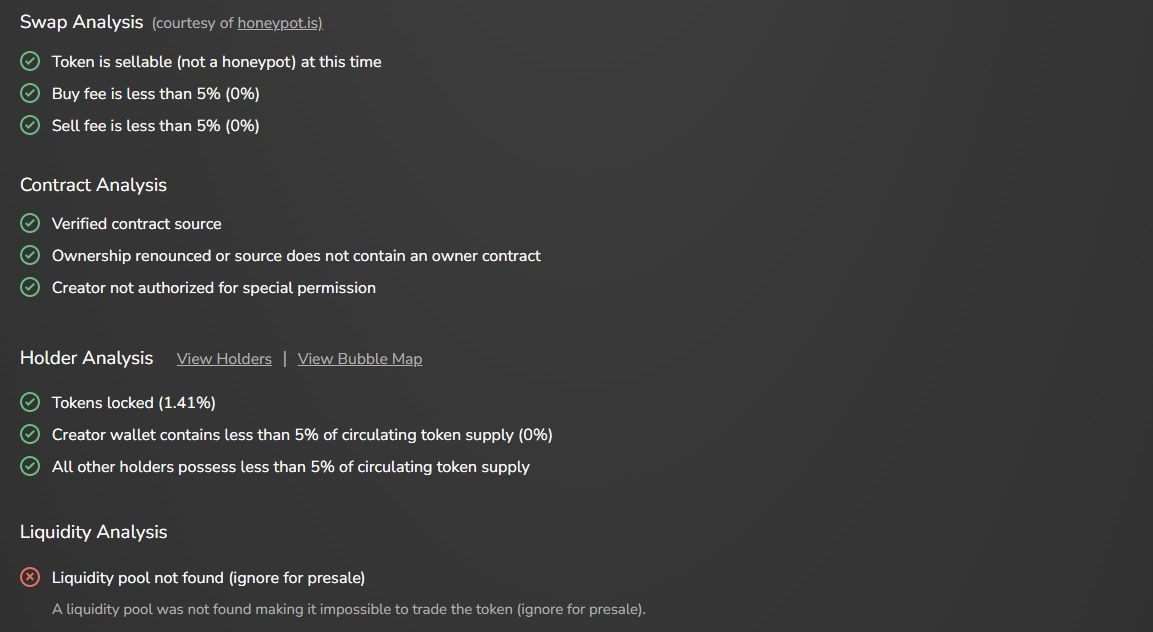
Task: Click check icon beside All other holders row
Action: pyautogui.click(x=30, y=467)
